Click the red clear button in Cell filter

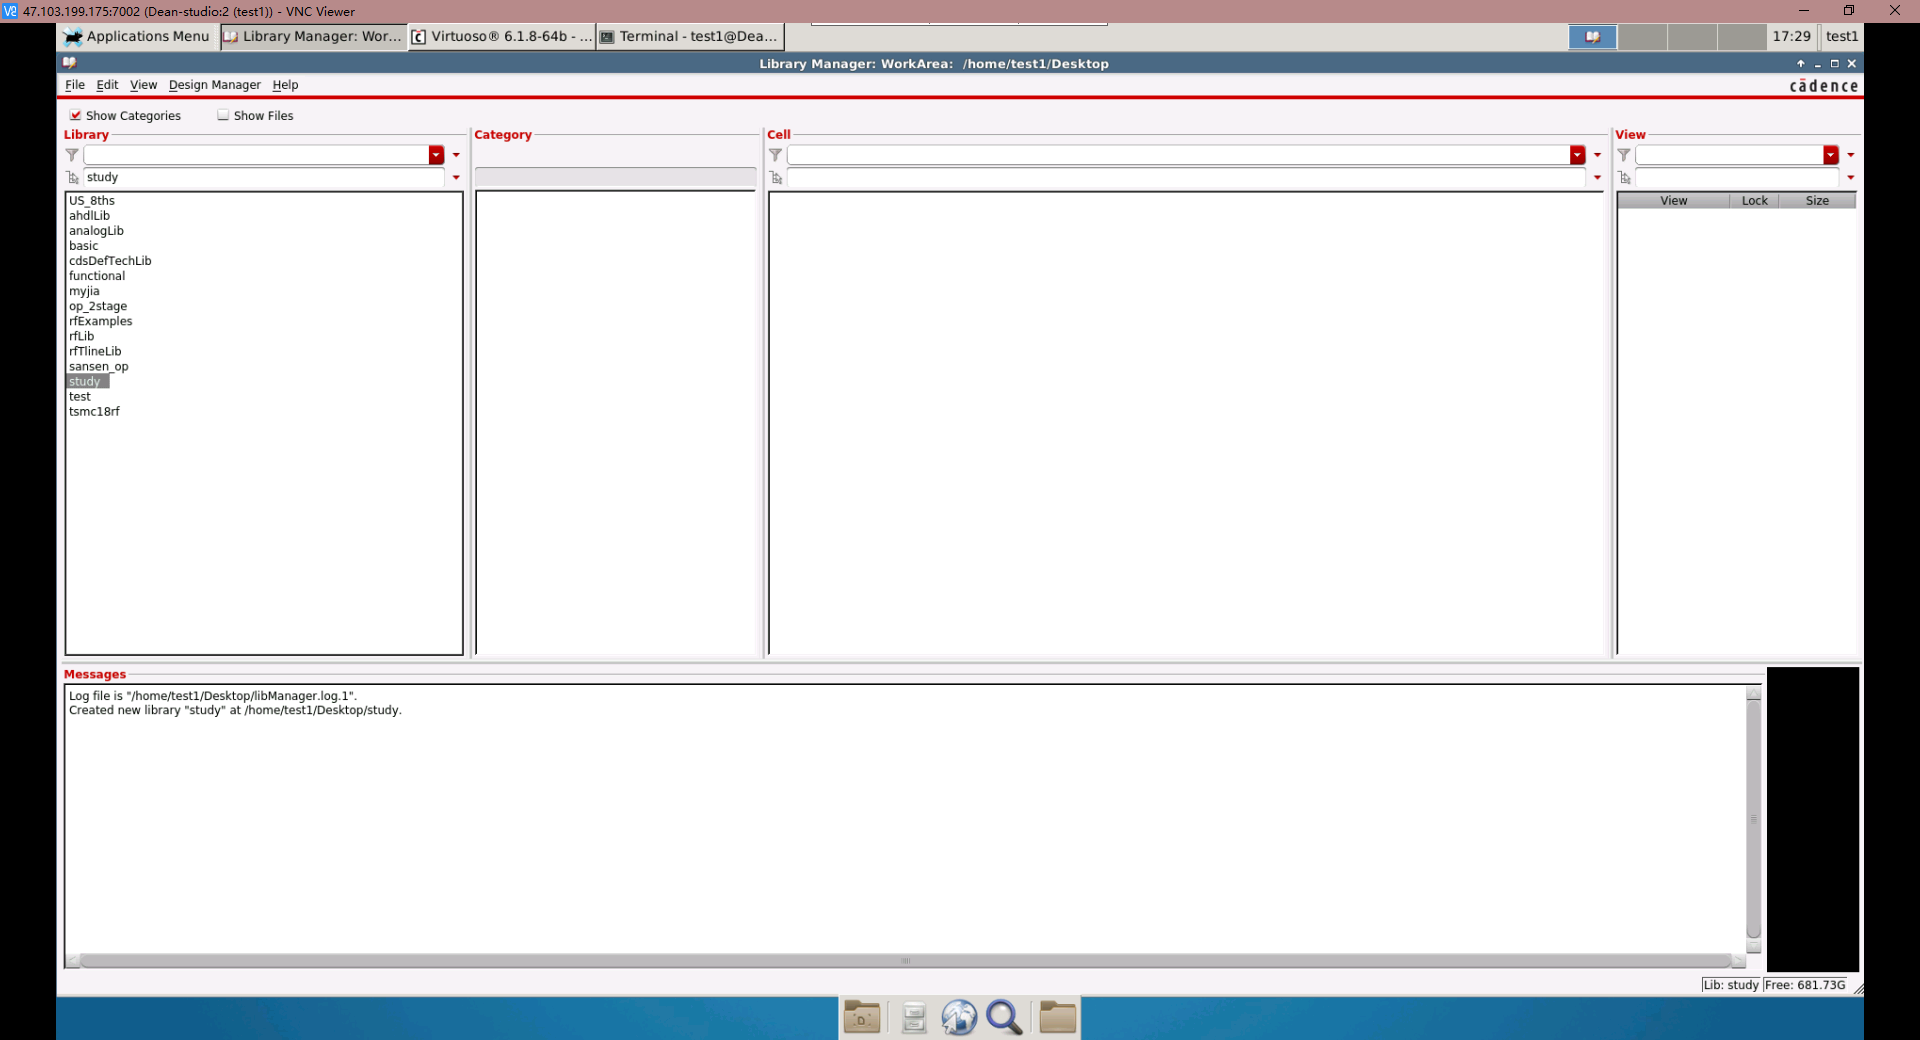[x=1578, y=155]
